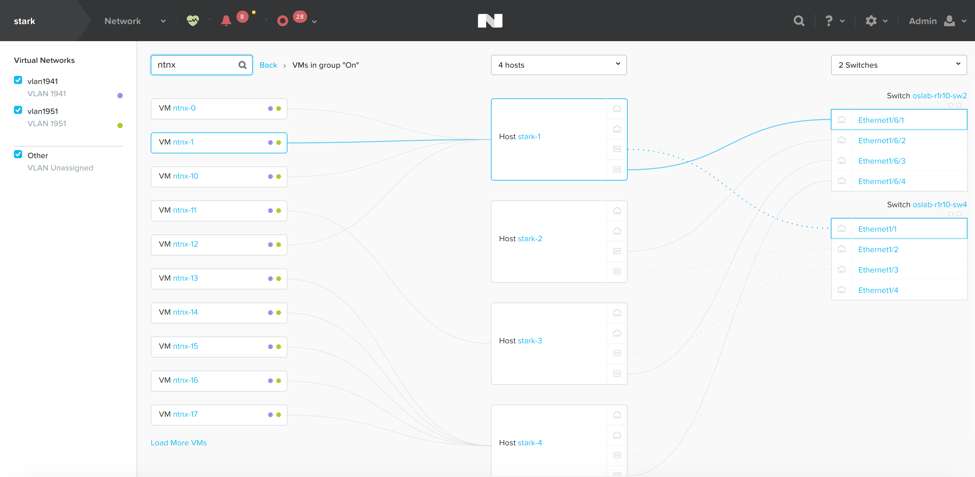This screenshot has width=975, height=477.
Task: Select first NIC icon on host stark-4
Action: point(617,415)
